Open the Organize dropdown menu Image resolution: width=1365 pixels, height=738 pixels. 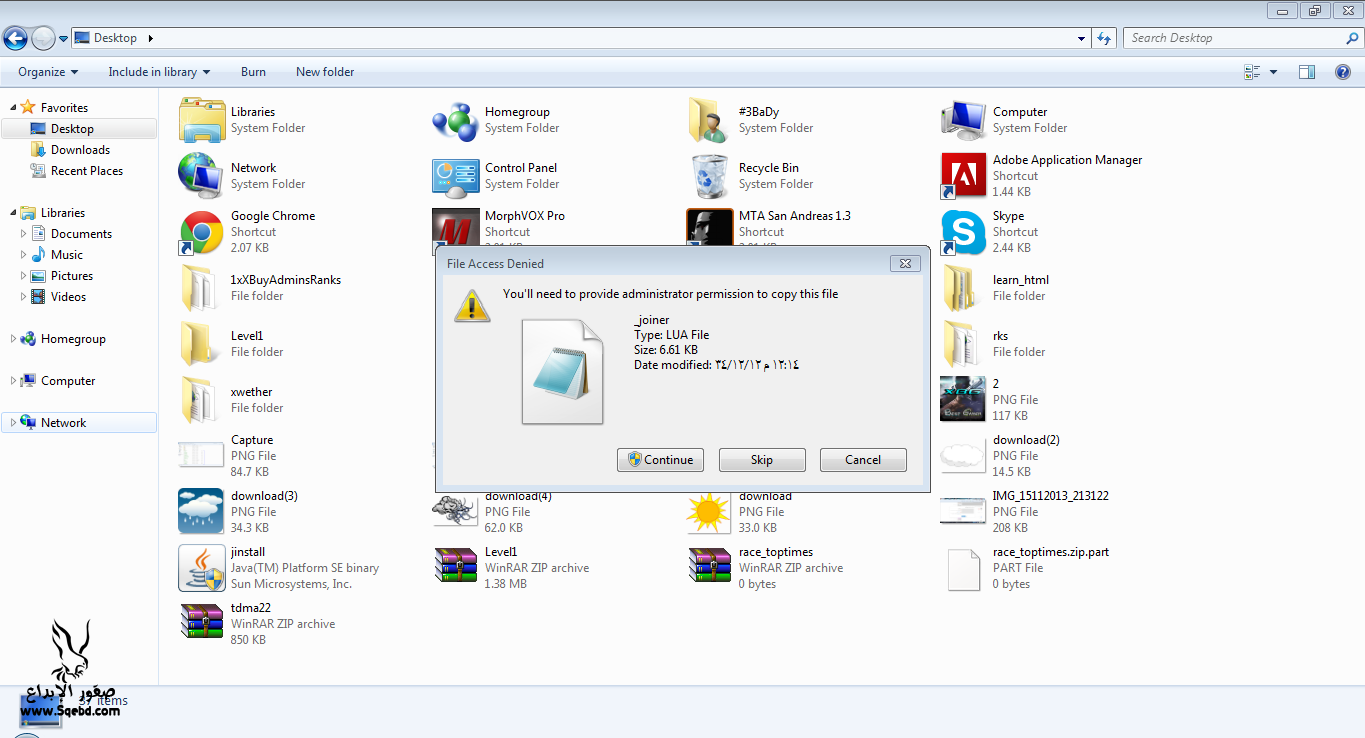click(46, 72)
